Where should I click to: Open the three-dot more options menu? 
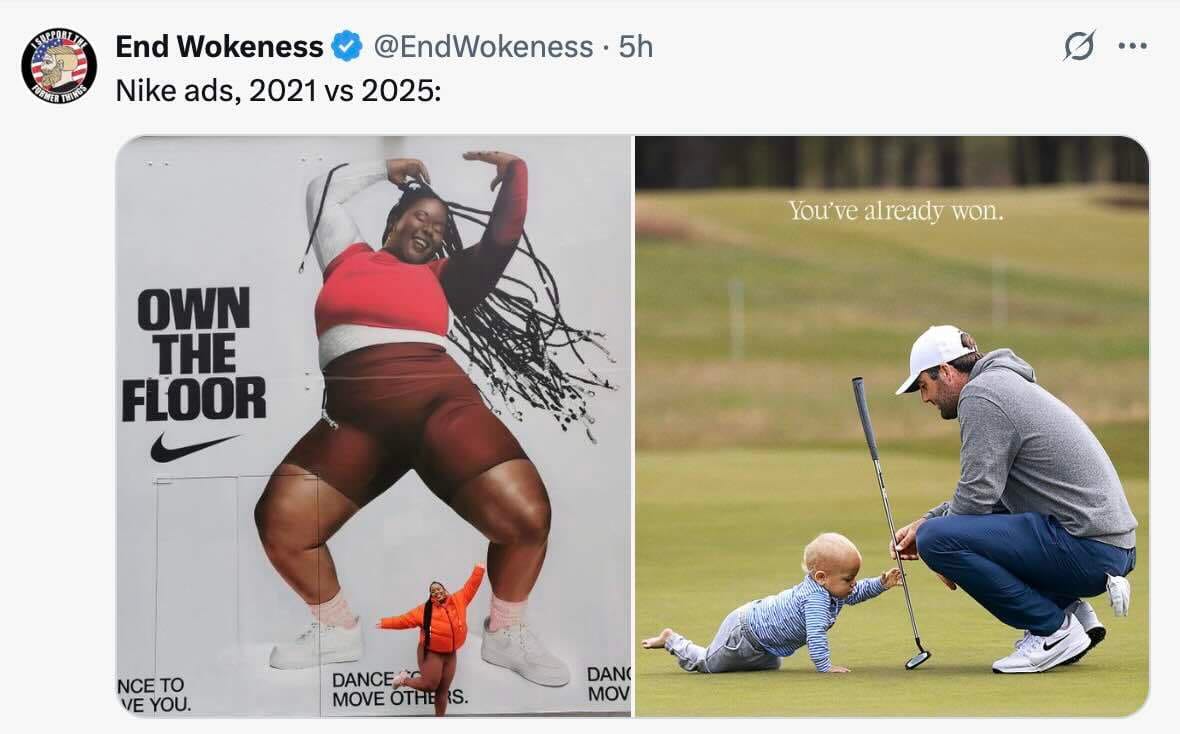point(1133,46)
